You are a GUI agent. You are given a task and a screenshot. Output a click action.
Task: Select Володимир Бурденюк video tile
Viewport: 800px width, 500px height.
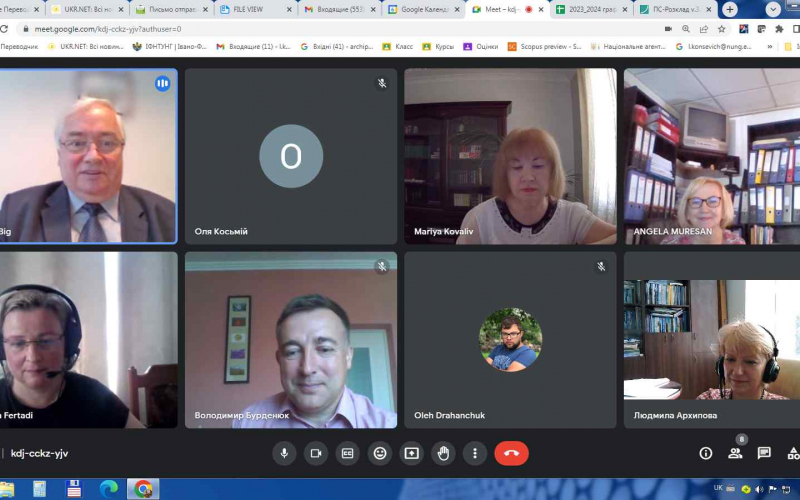click(291, 340)
